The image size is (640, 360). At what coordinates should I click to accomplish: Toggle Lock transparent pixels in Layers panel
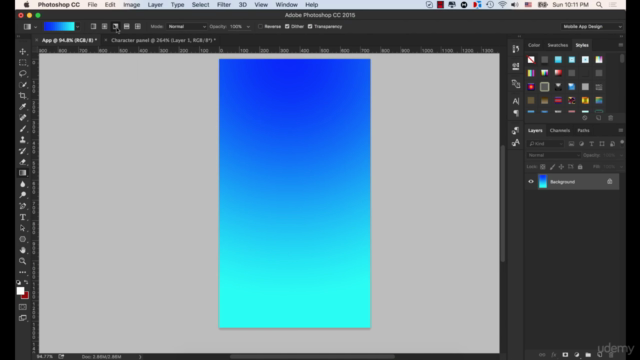click(x=542, y=167)
